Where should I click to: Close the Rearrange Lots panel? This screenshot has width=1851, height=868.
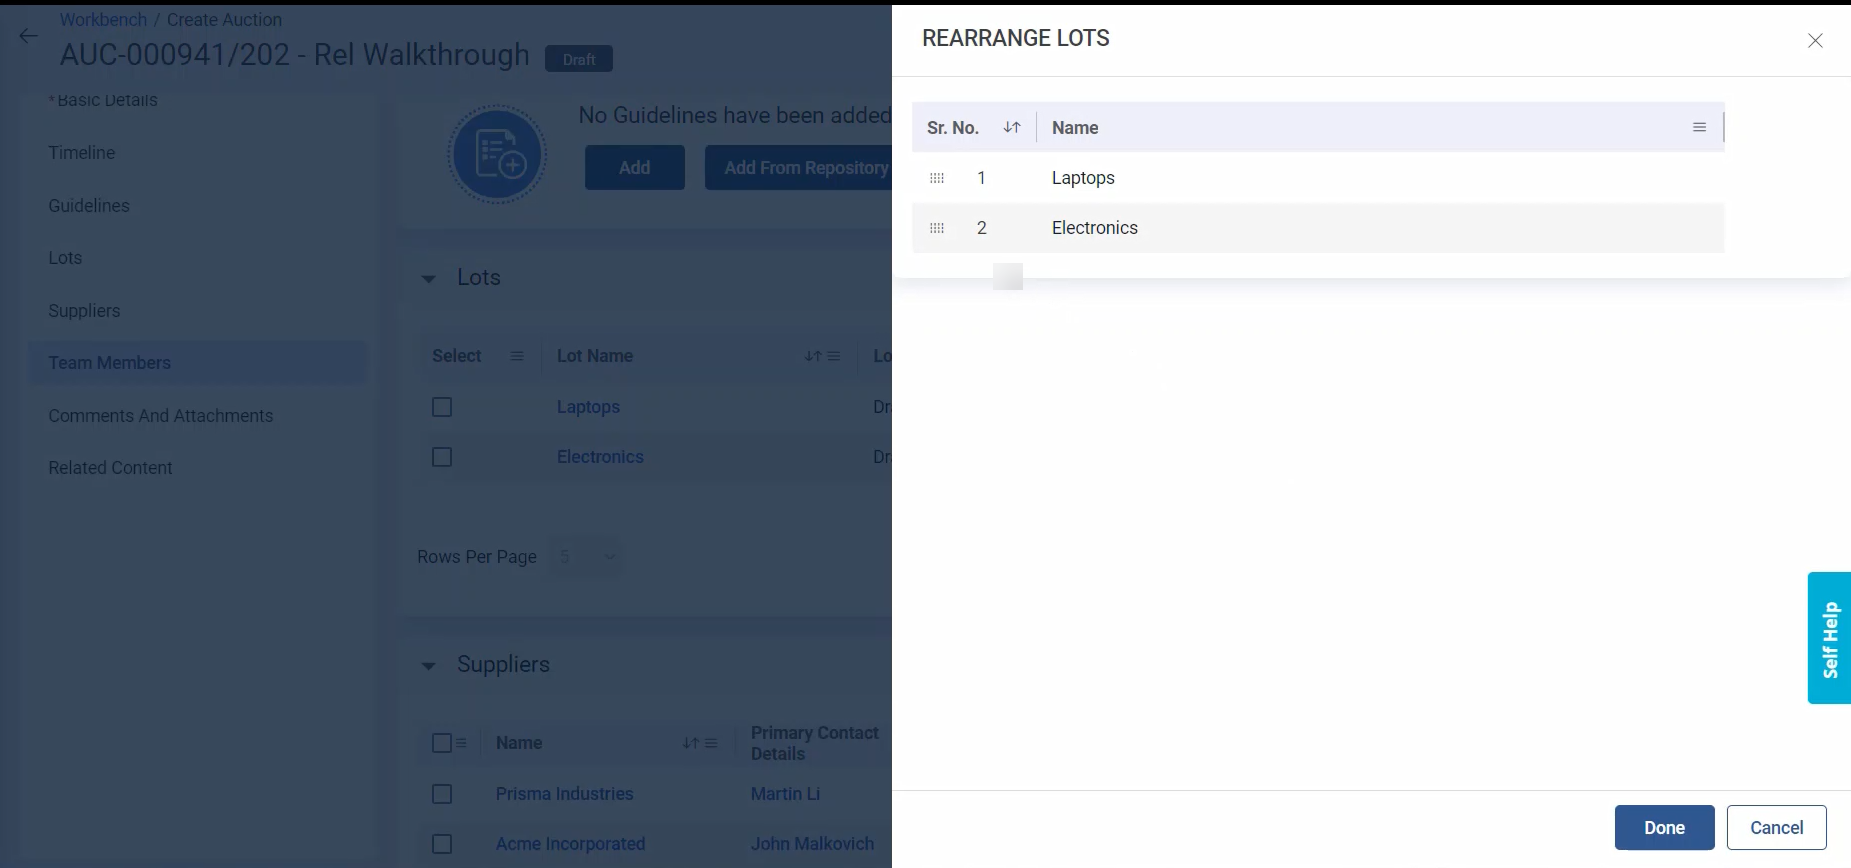click(1814, 40)
